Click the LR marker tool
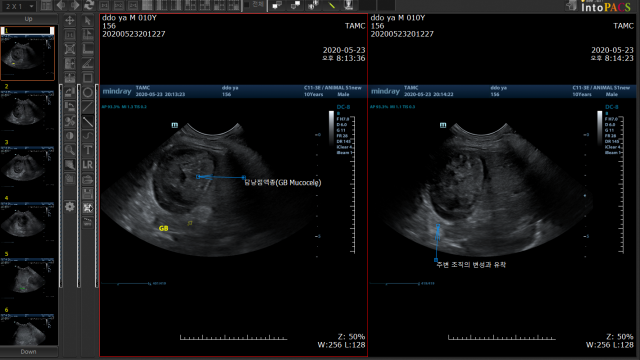 [x=87, y=165]
